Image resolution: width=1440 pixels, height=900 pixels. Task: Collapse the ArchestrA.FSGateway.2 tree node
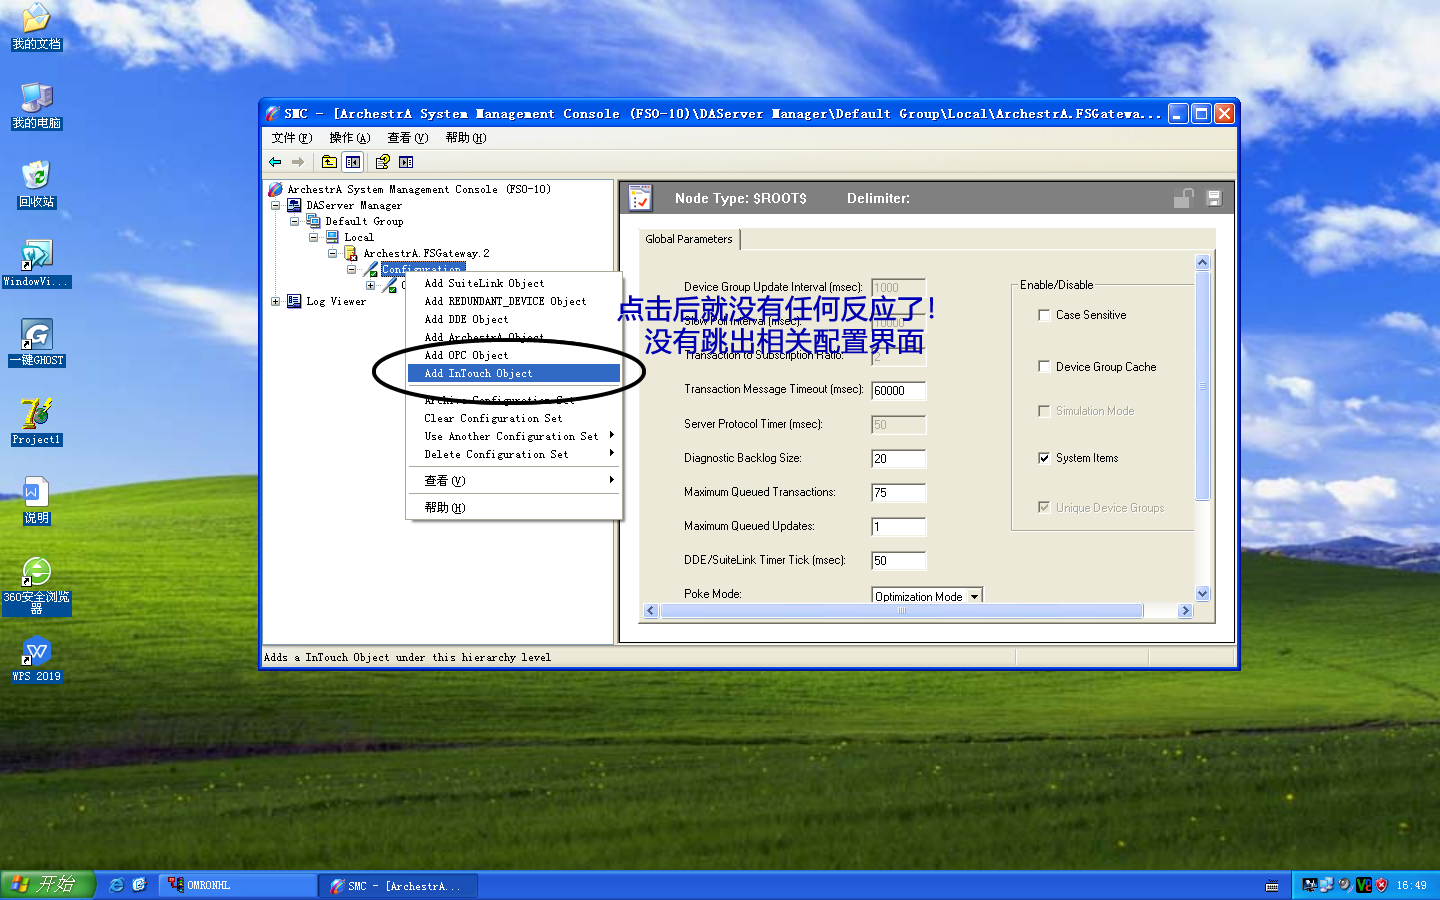point(333,253)
